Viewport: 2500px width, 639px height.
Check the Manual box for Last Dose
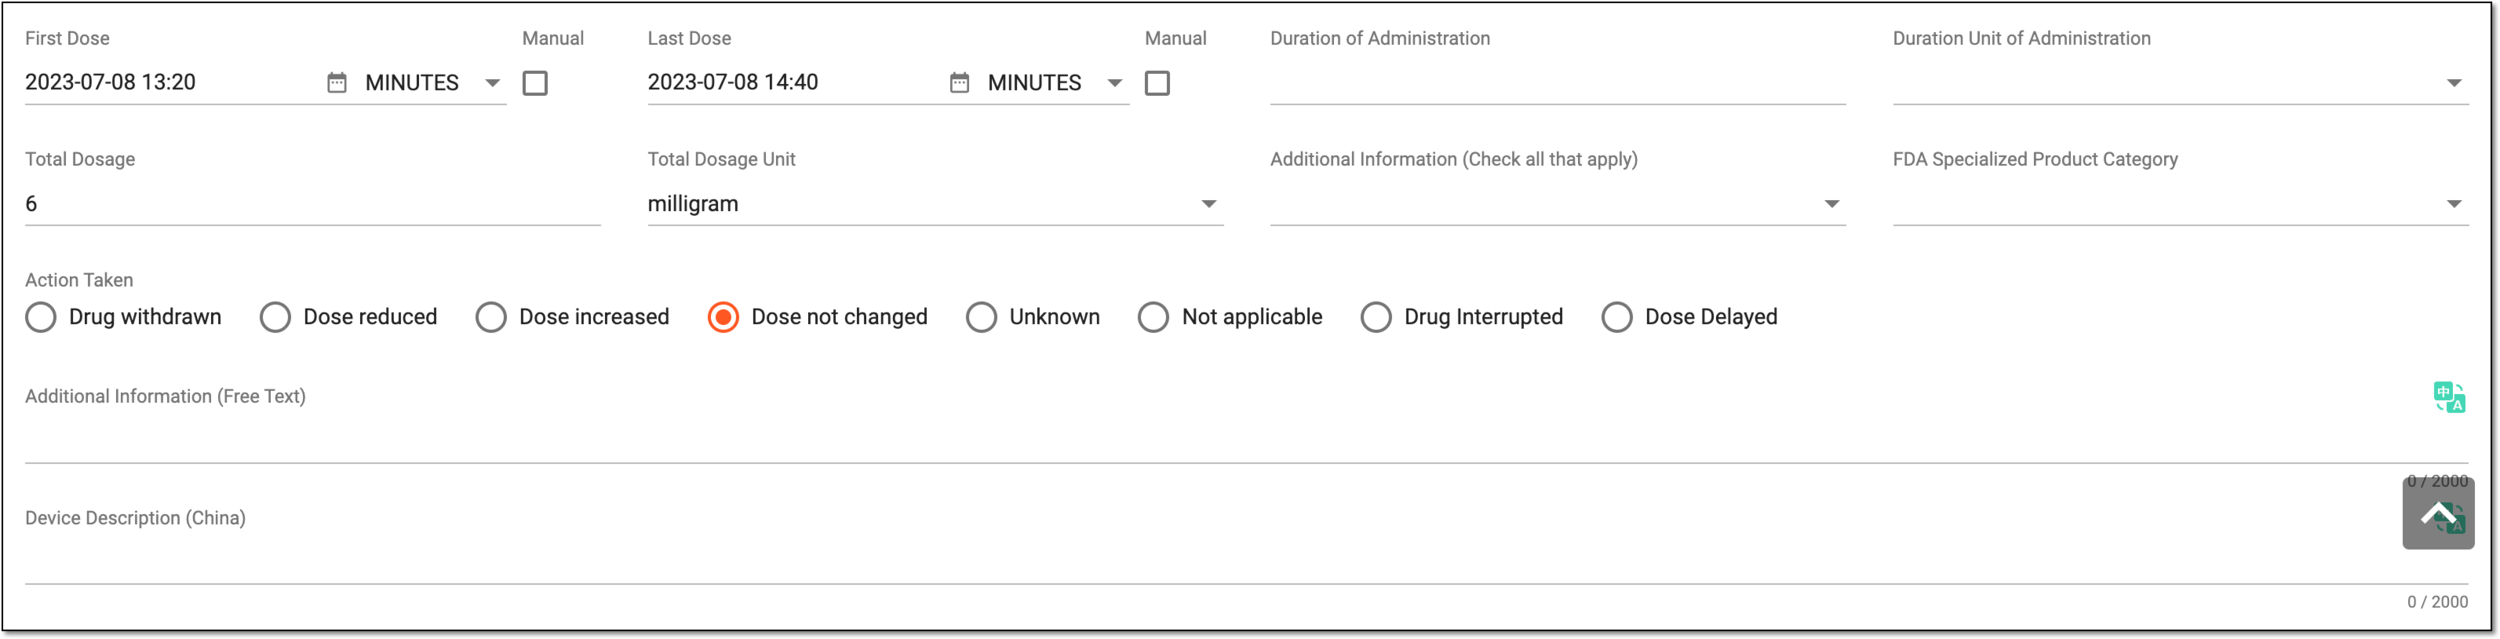click(1157, 83)
